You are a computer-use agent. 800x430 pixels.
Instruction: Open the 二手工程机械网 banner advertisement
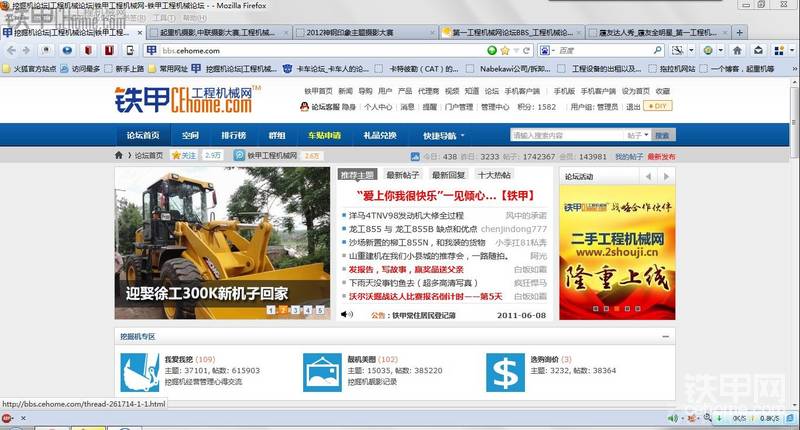[617, 252]
